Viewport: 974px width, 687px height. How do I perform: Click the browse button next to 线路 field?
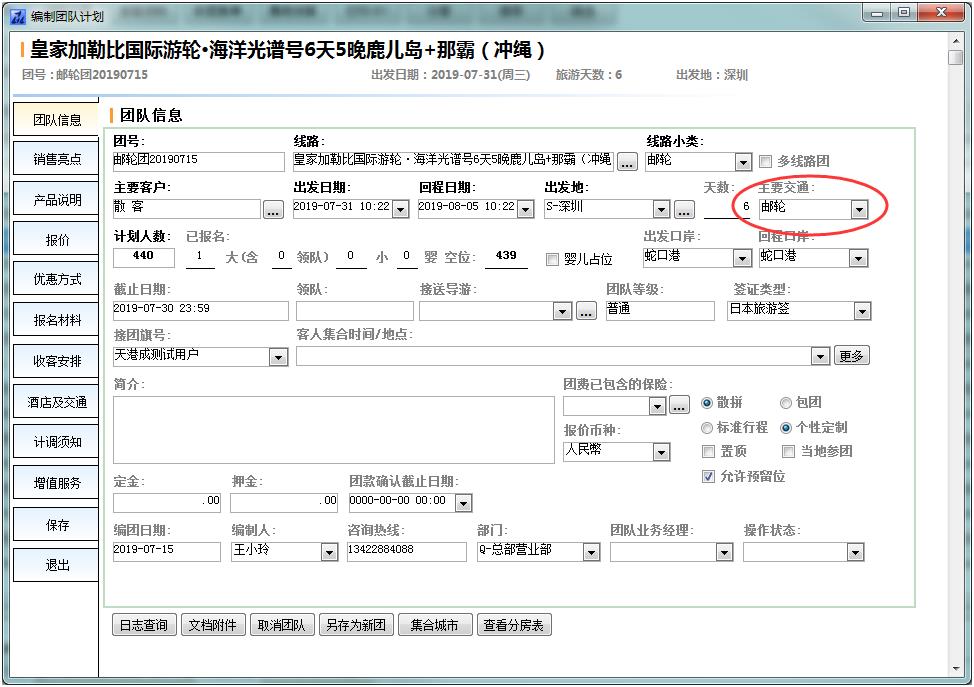pyautogui.click(x=627, y=162)
